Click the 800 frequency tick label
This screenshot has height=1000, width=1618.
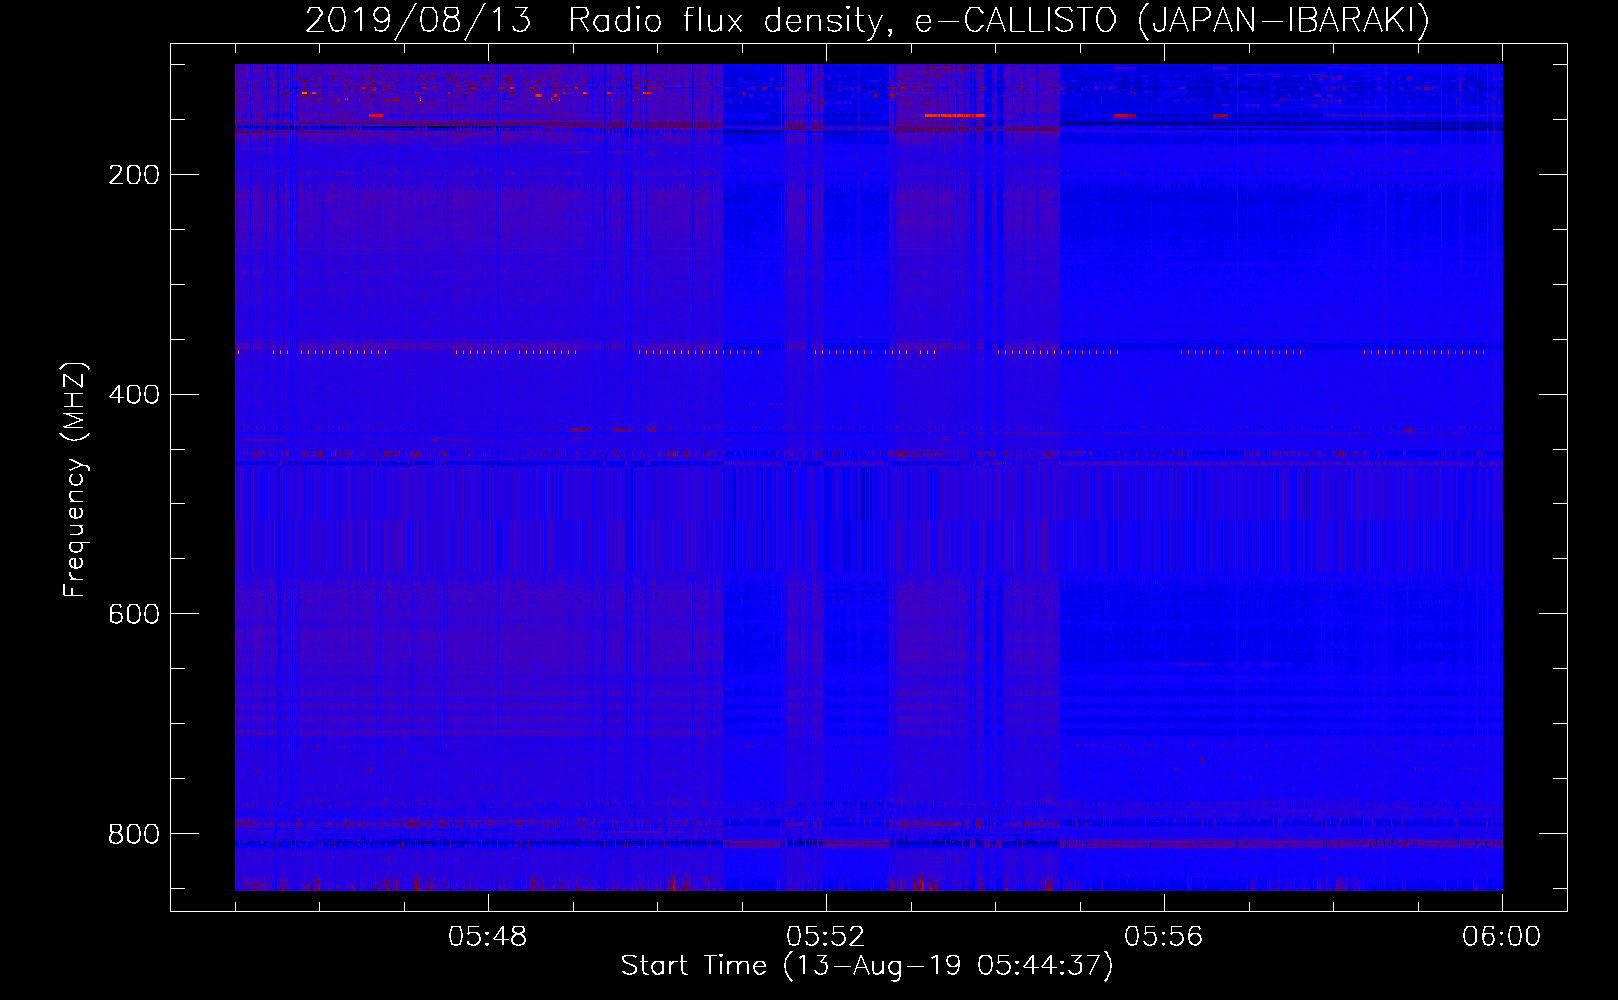click(134, 834)
